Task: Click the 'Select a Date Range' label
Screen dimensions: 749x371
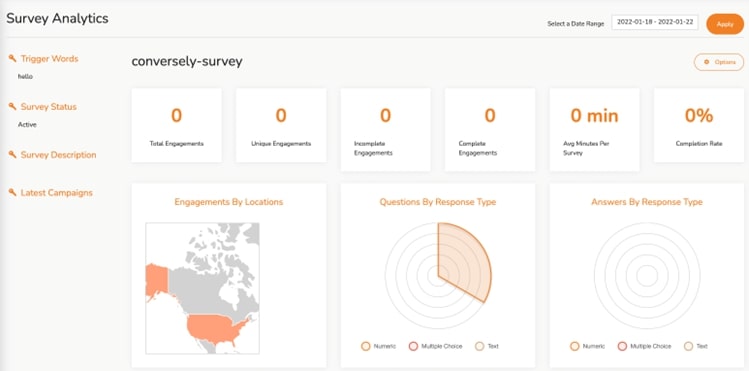Action: pyautogui.click(x=576, y=24)
